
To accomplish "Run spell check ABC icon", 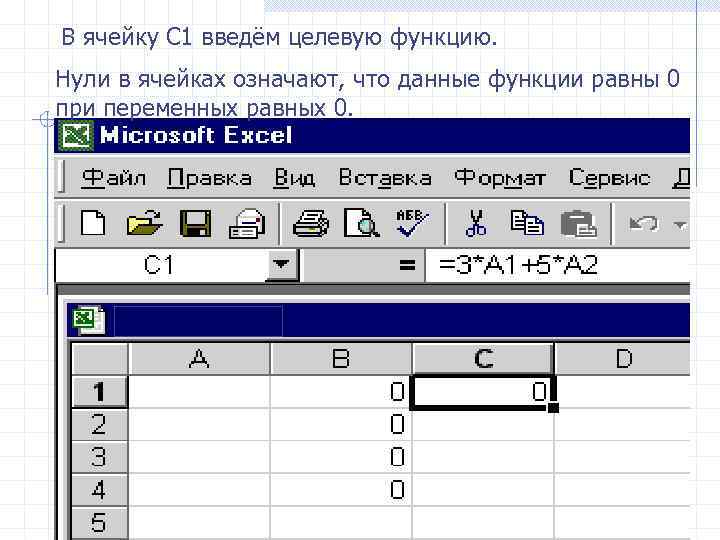I will [412, 223].
